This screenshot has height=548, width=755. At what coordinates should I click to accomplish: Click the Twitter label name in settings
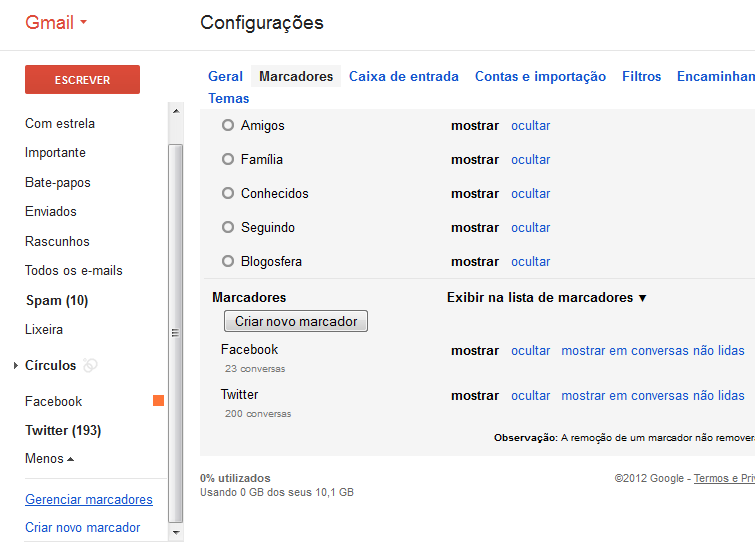click(x=239, y=394)
